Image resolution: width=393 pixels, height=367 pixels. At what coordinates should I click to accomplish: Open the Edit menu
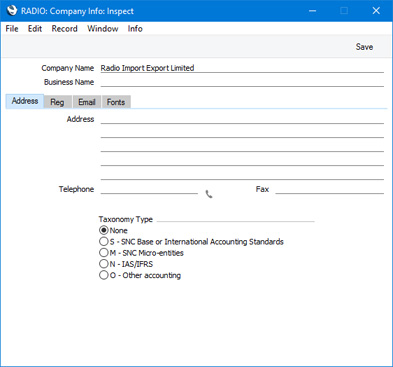(35, 29)
